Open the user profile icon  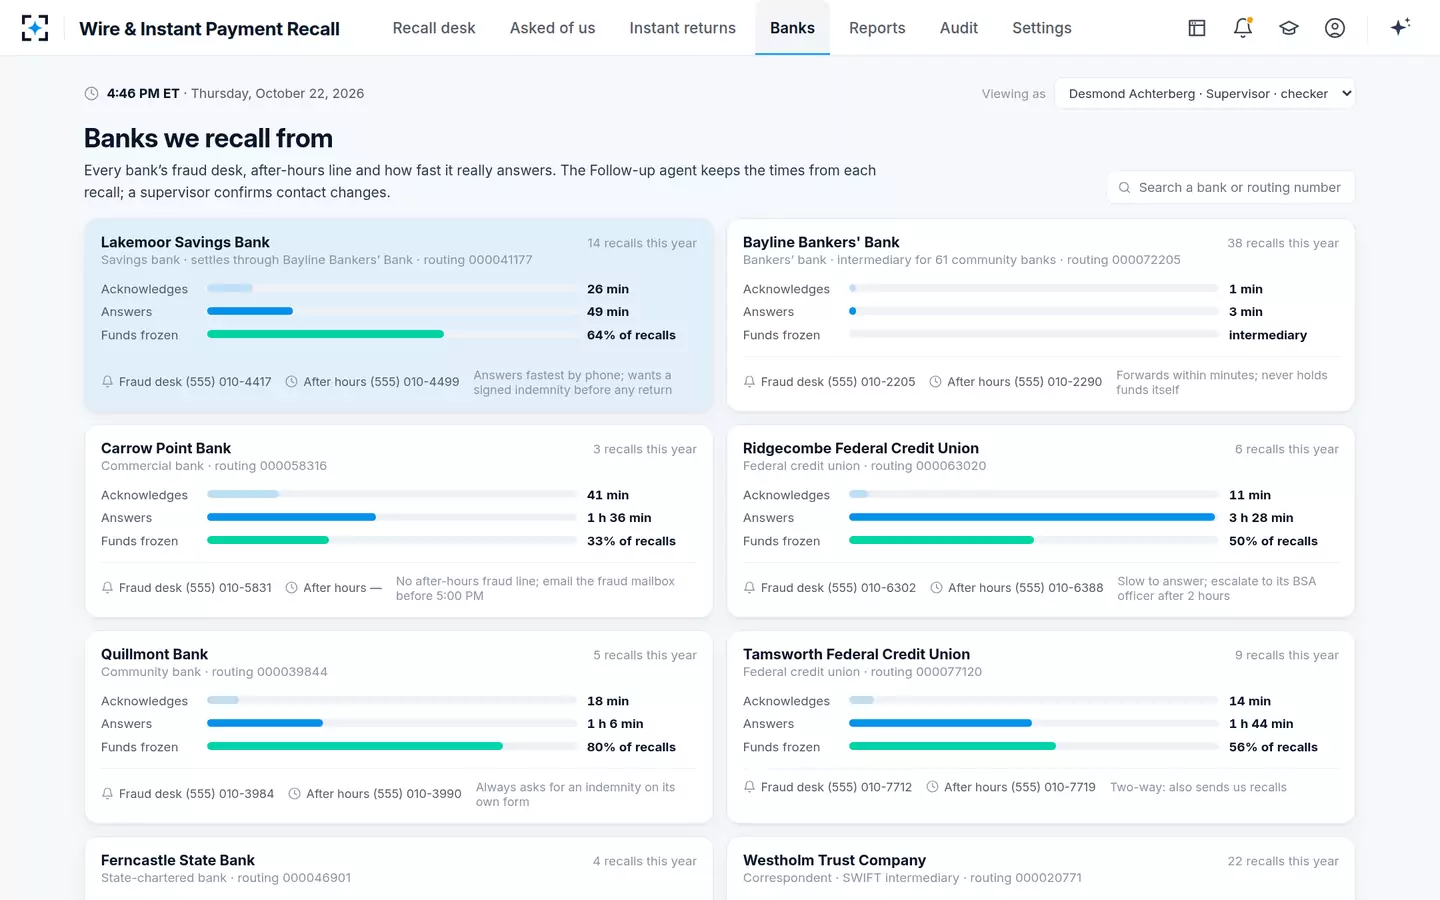pos(1335,28)
